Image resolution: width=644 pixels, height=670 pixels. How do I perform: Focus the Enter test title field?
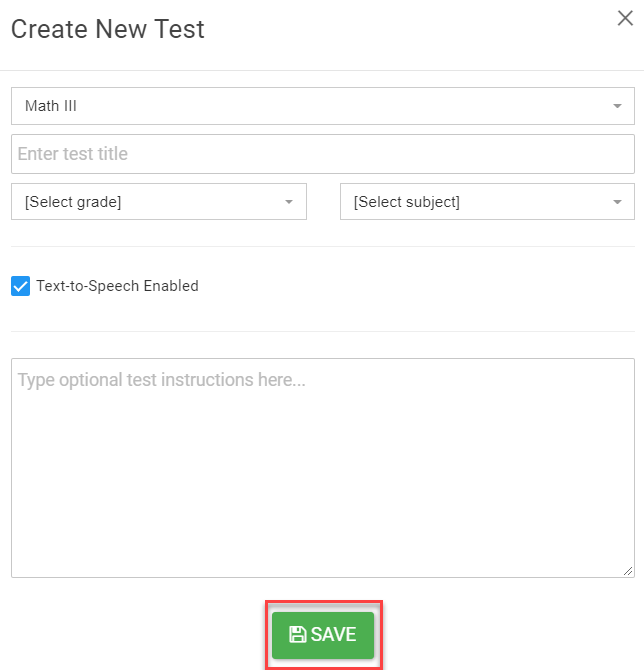(323, 154)
